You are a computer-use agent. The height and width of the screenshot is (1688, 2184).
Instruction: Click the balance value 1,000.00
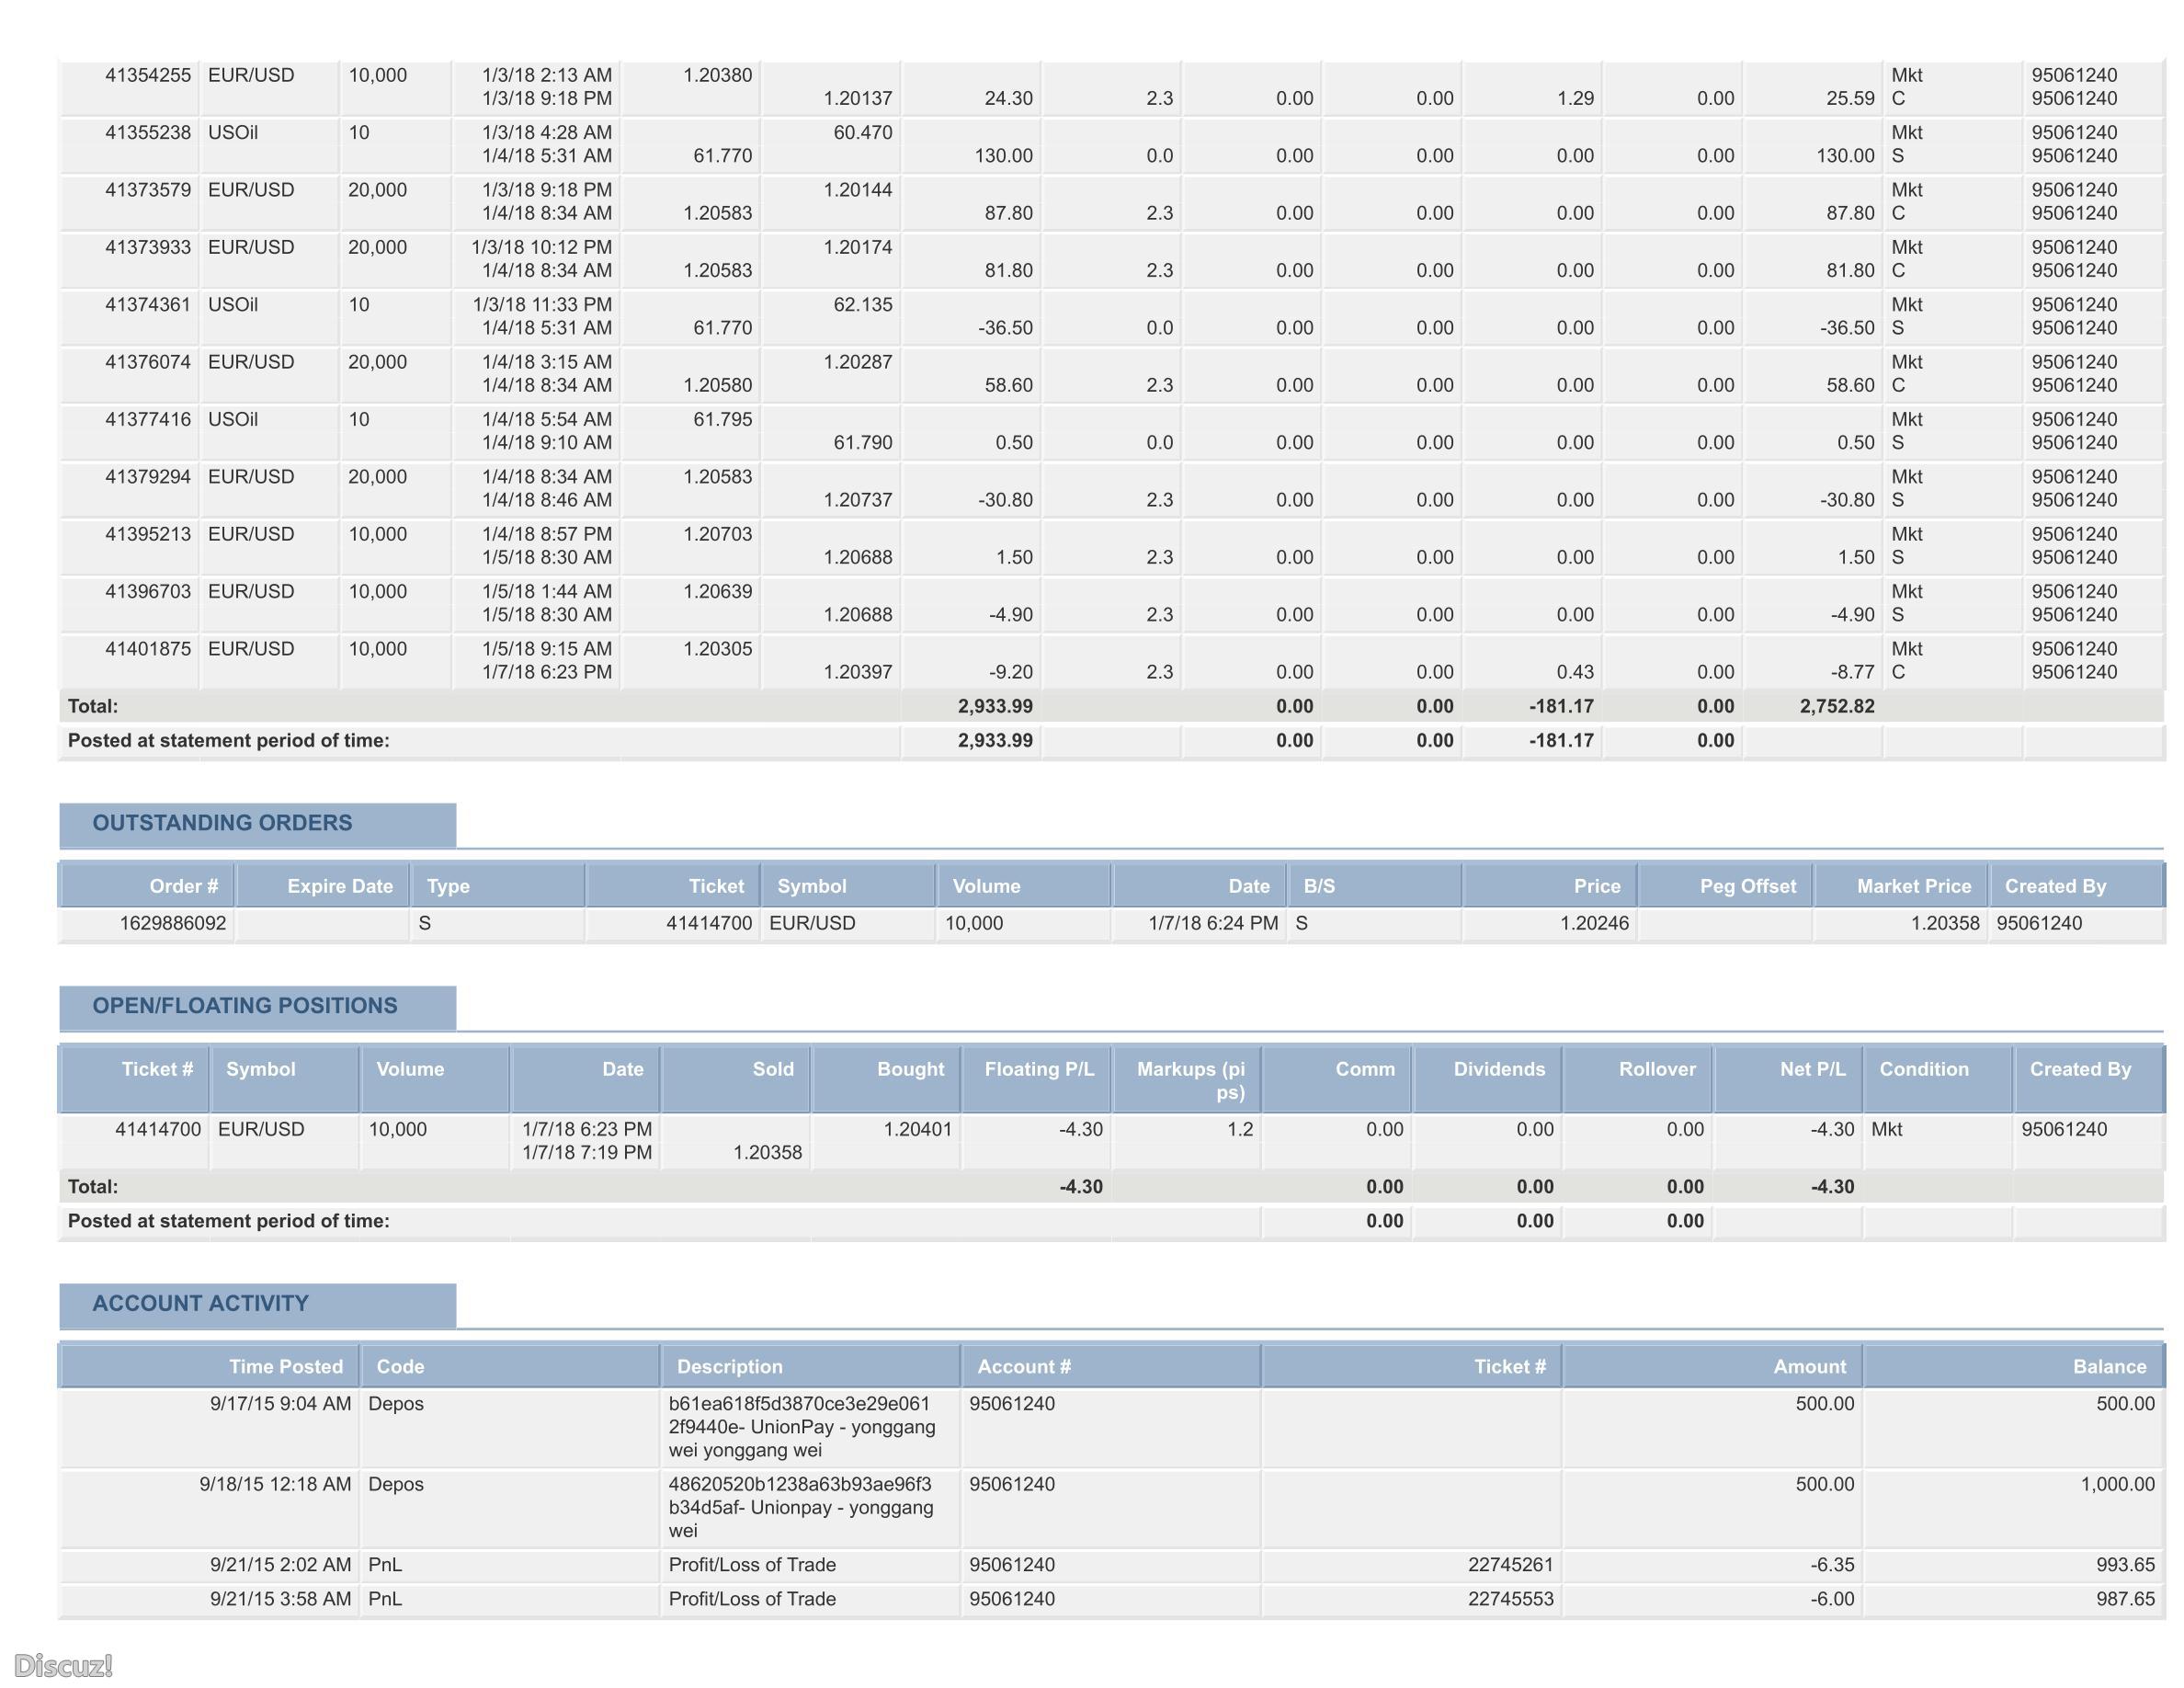click(2117, 1484)
